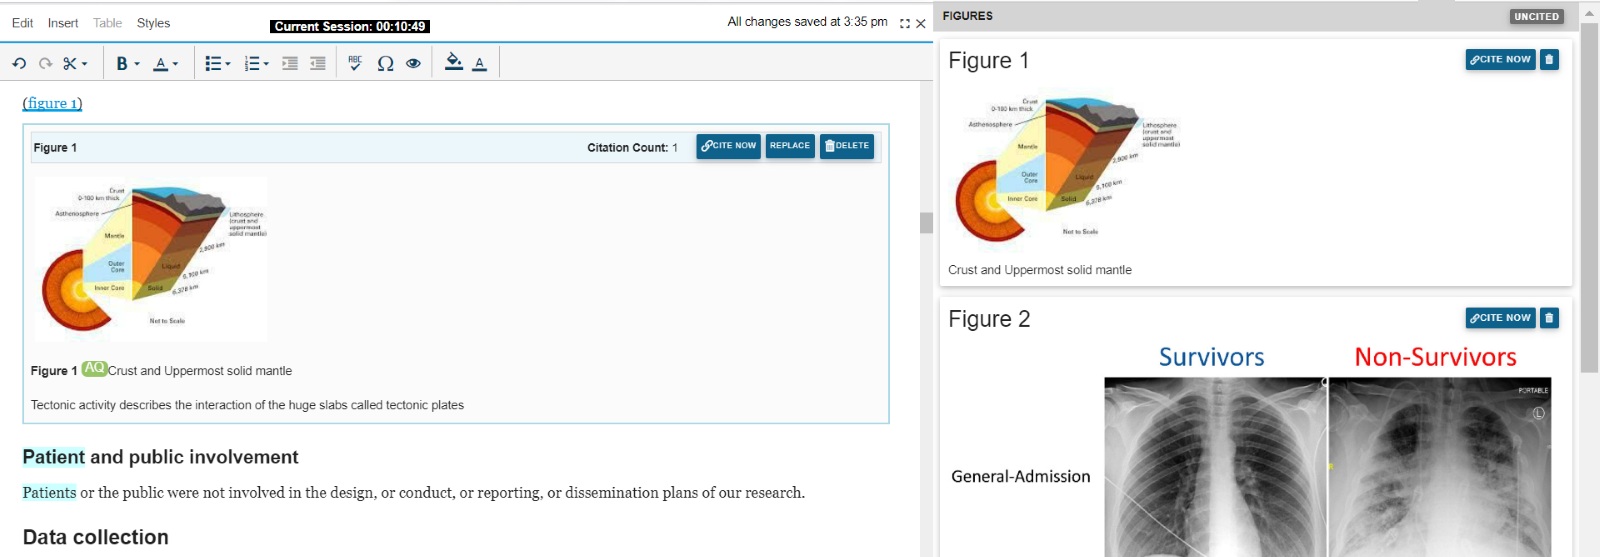Toggle the eye preview icon
Image resolution: width=1600 pixels, height=557 pixels.
(413, 64)
